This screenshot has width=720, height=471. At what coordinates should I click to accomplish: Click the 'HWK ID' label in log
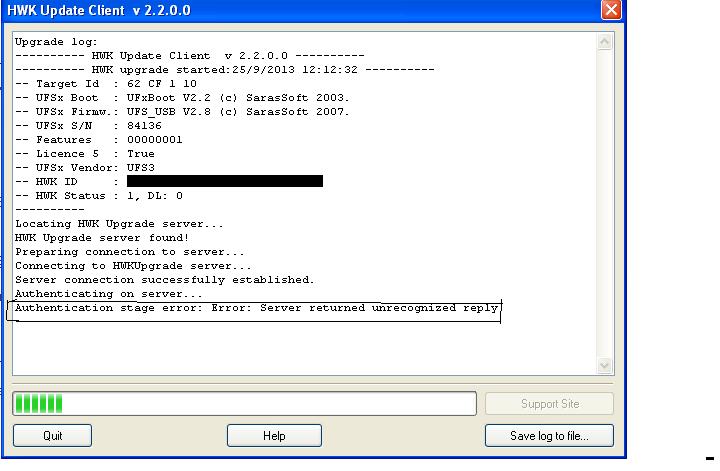(x=56, y=182)
